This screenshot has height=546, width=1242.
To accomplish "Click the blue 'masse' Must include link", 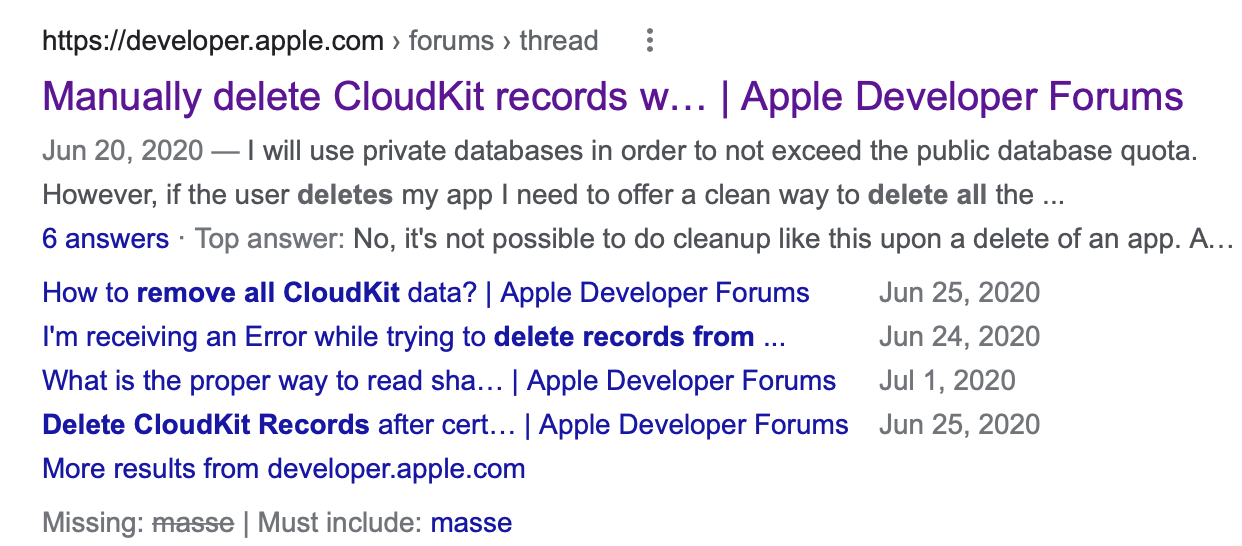I will pyautogui.click(x=471, y=522).
